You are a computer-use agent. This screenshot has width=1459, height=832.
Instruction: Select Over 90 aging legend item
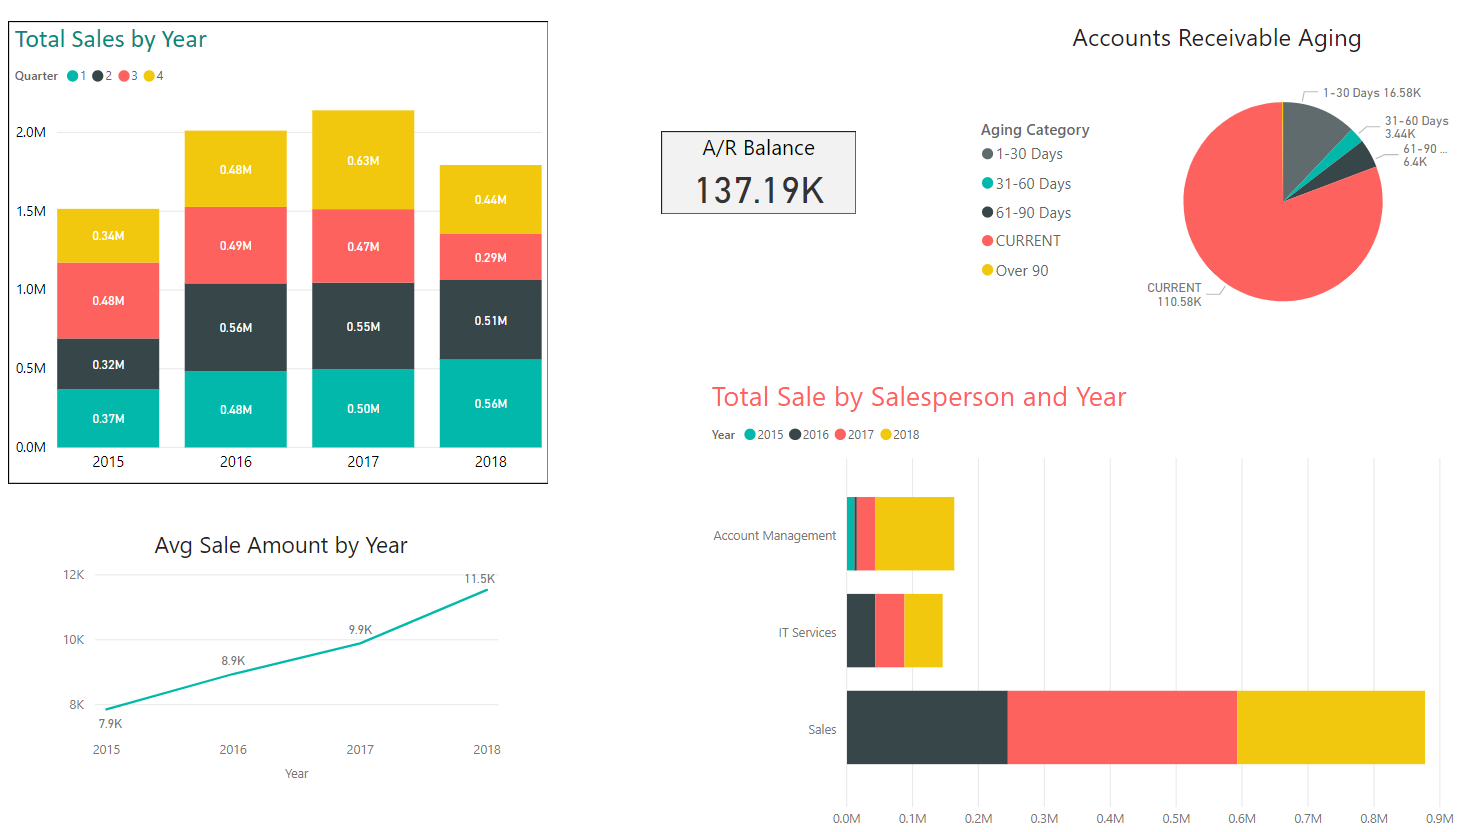click(x=1021, y=271)
